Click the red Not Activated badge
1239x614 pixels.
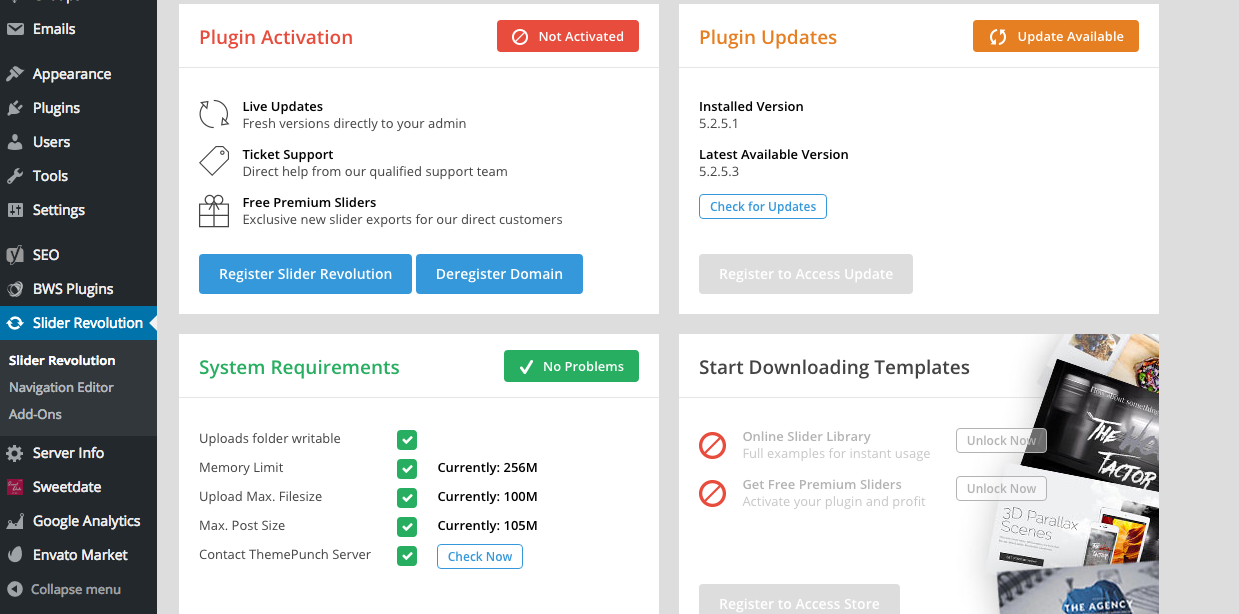click(x=568, y=37)
